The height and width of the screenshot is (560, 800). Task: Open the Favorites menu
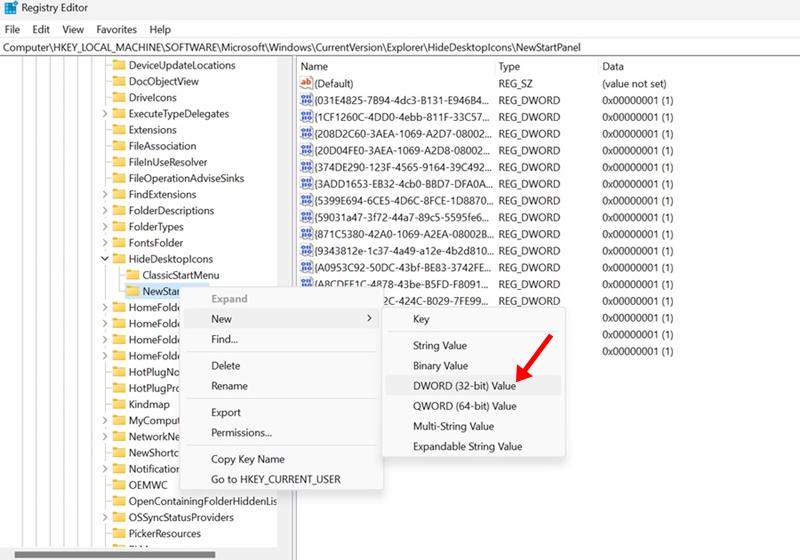pyautogui.click(x=116, y=30)
